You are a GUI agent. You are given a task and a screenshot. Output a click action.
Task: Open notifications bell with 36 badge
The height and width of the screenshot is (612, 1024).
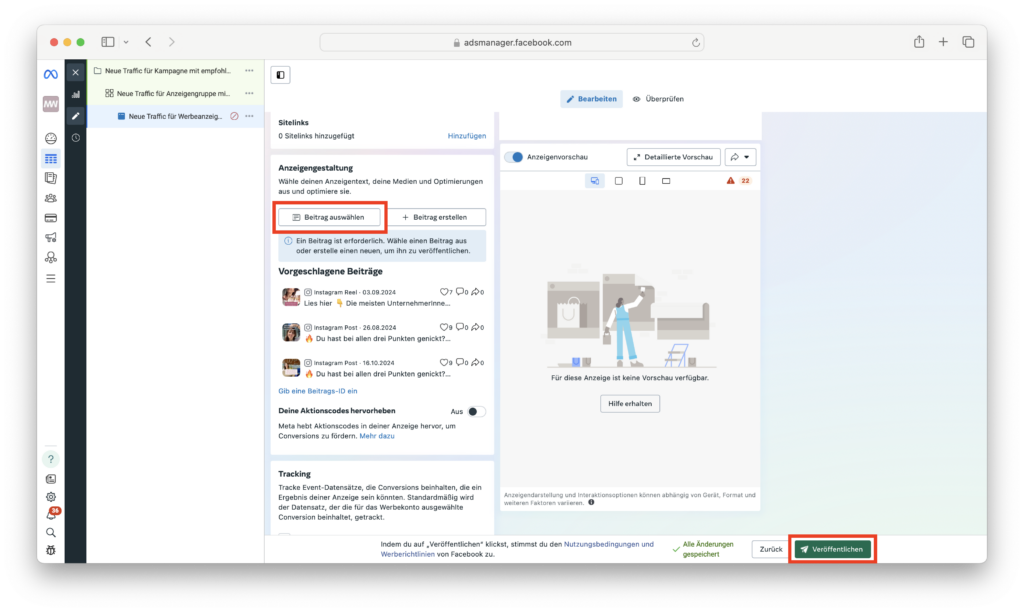point(52,514)
